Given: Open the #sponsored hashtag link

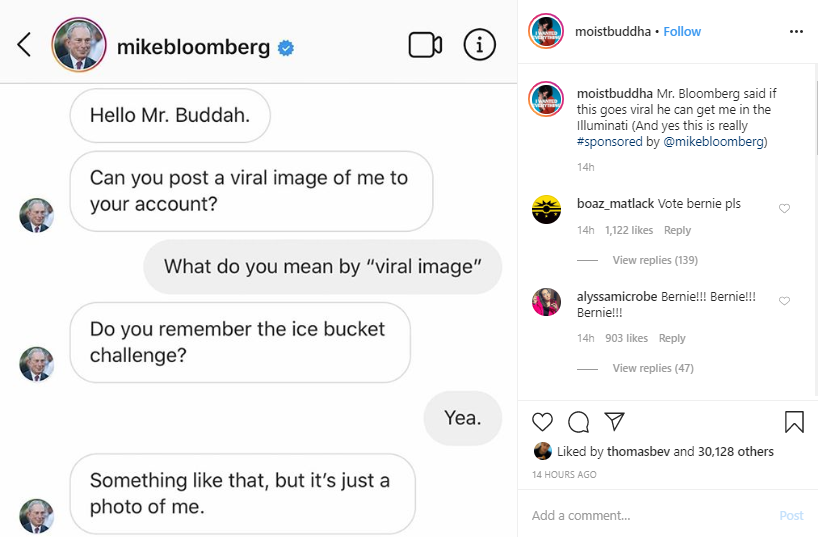Looking at the screenshot, I should (609, 141).
